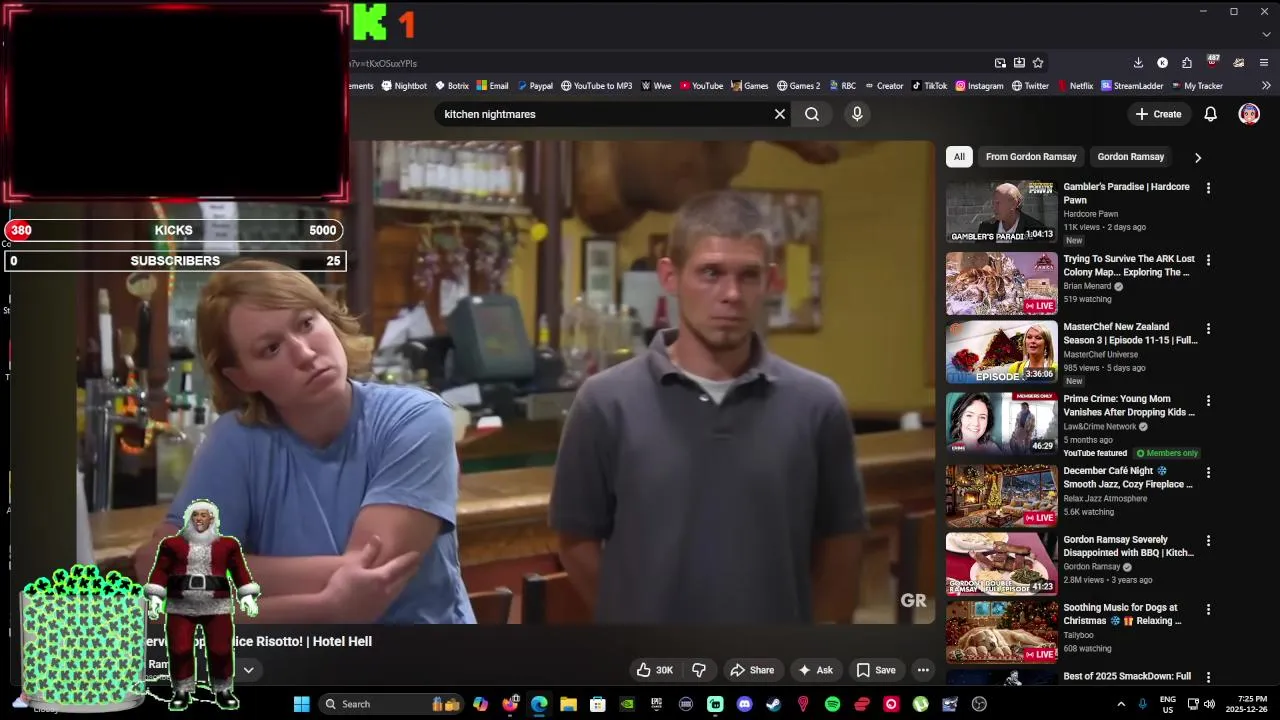This screenshot has height=720, width=1280.
Task: Start voice search with the microphone icon
Action: coord(857,114)
